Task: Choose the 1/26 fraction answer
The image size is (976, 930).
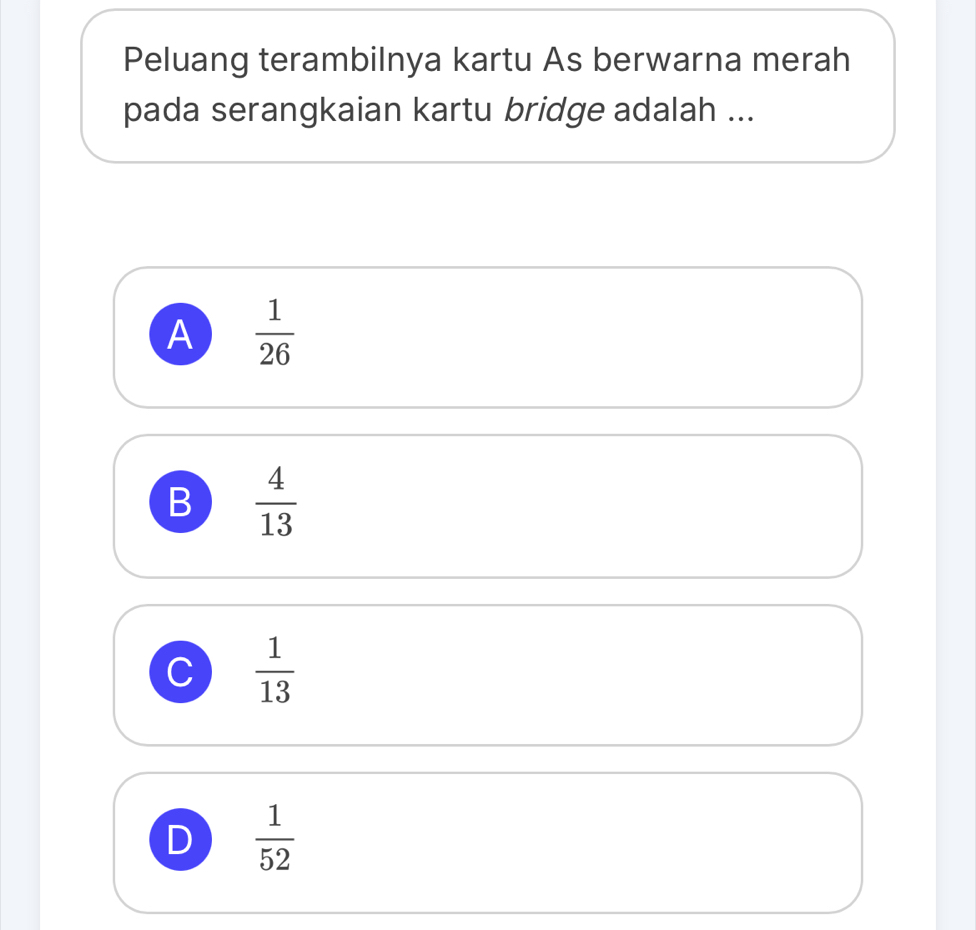Action: point(274,333)
